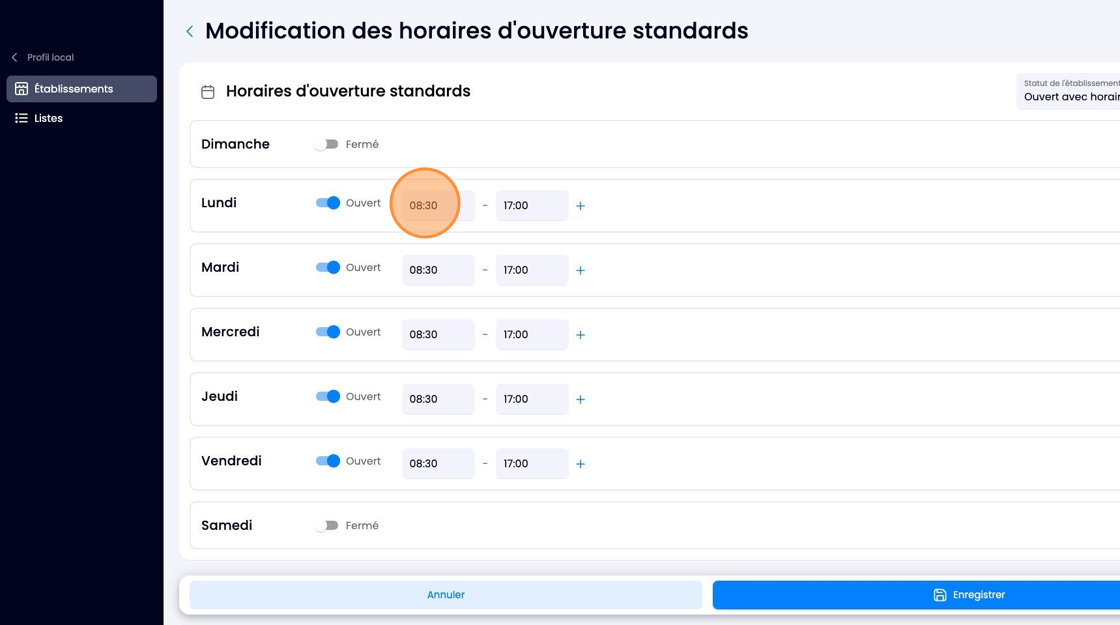1120x625 pixels.
Task: Click the calendar icon beside Horaires d'ouverture standards
Action: [208, 91]
